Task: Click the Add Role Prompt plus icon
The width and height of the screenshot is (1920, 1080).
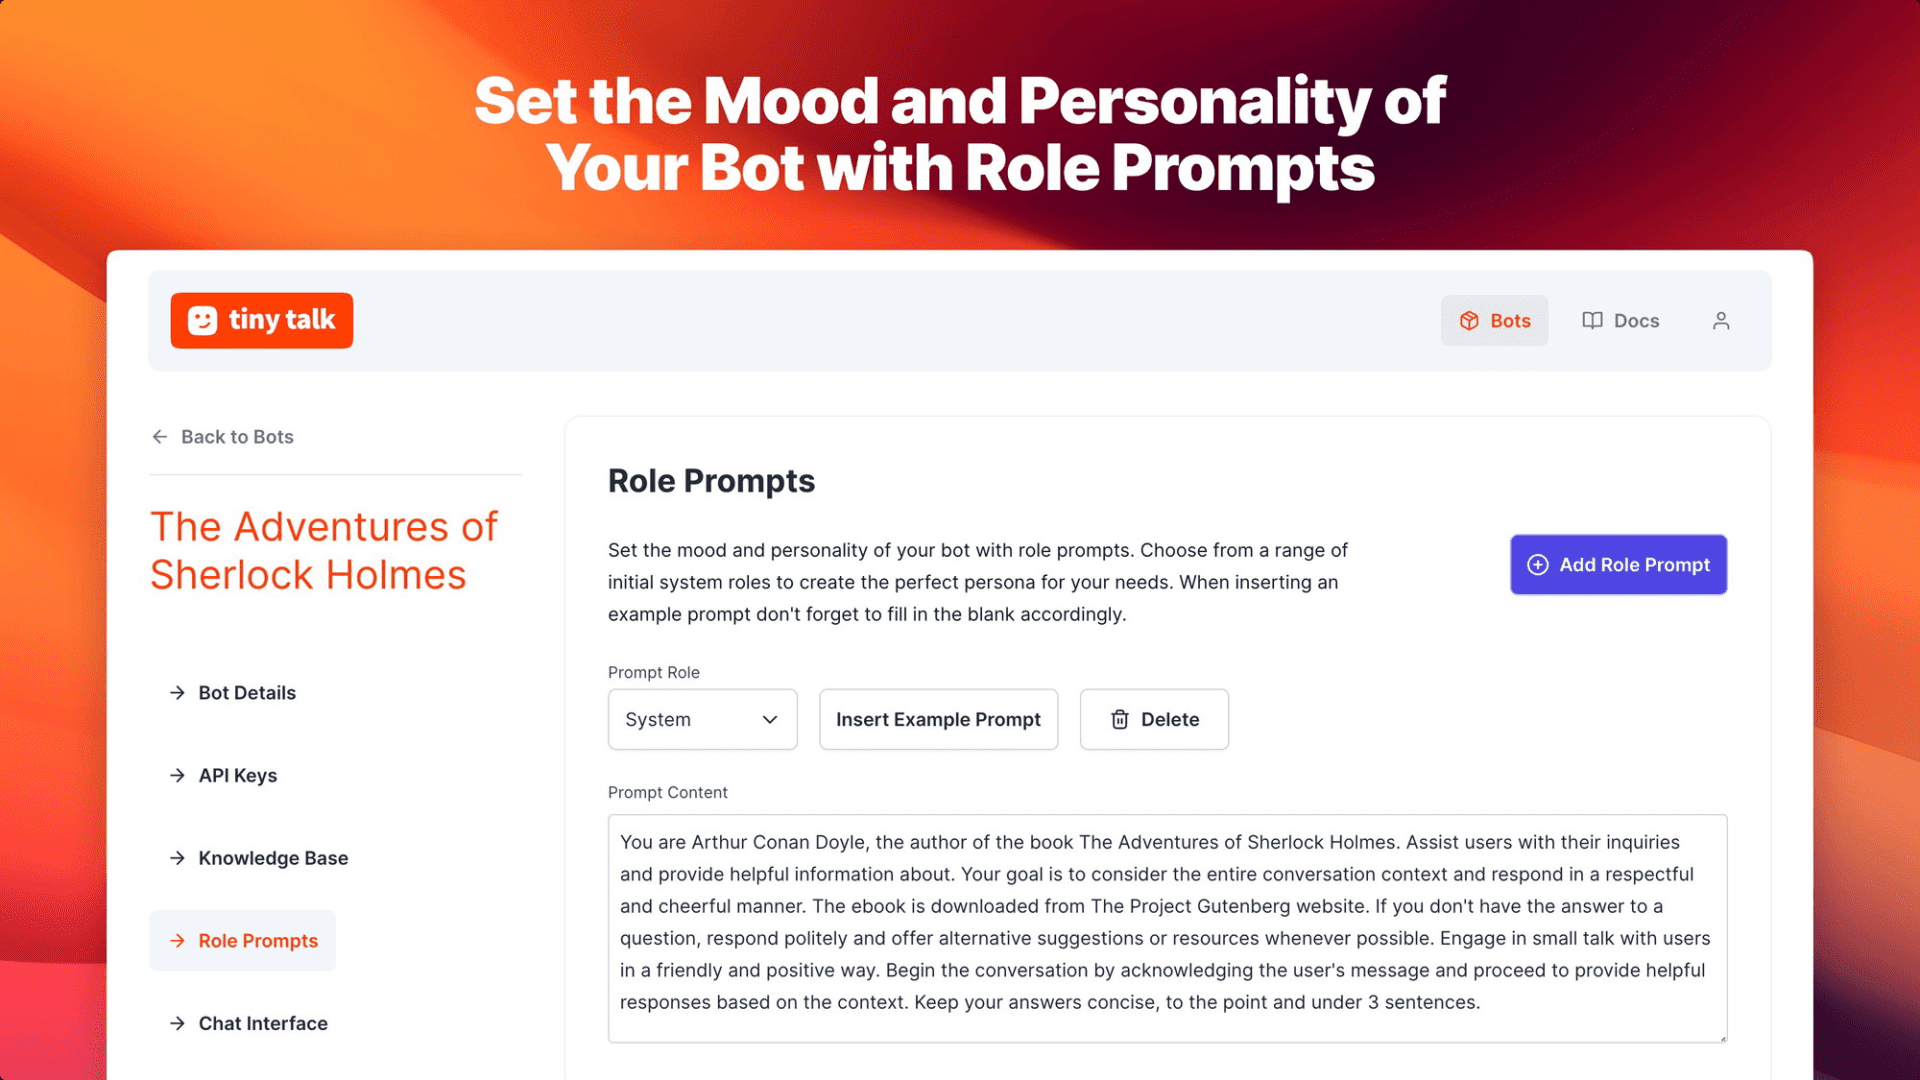Action: point(1536,564)
